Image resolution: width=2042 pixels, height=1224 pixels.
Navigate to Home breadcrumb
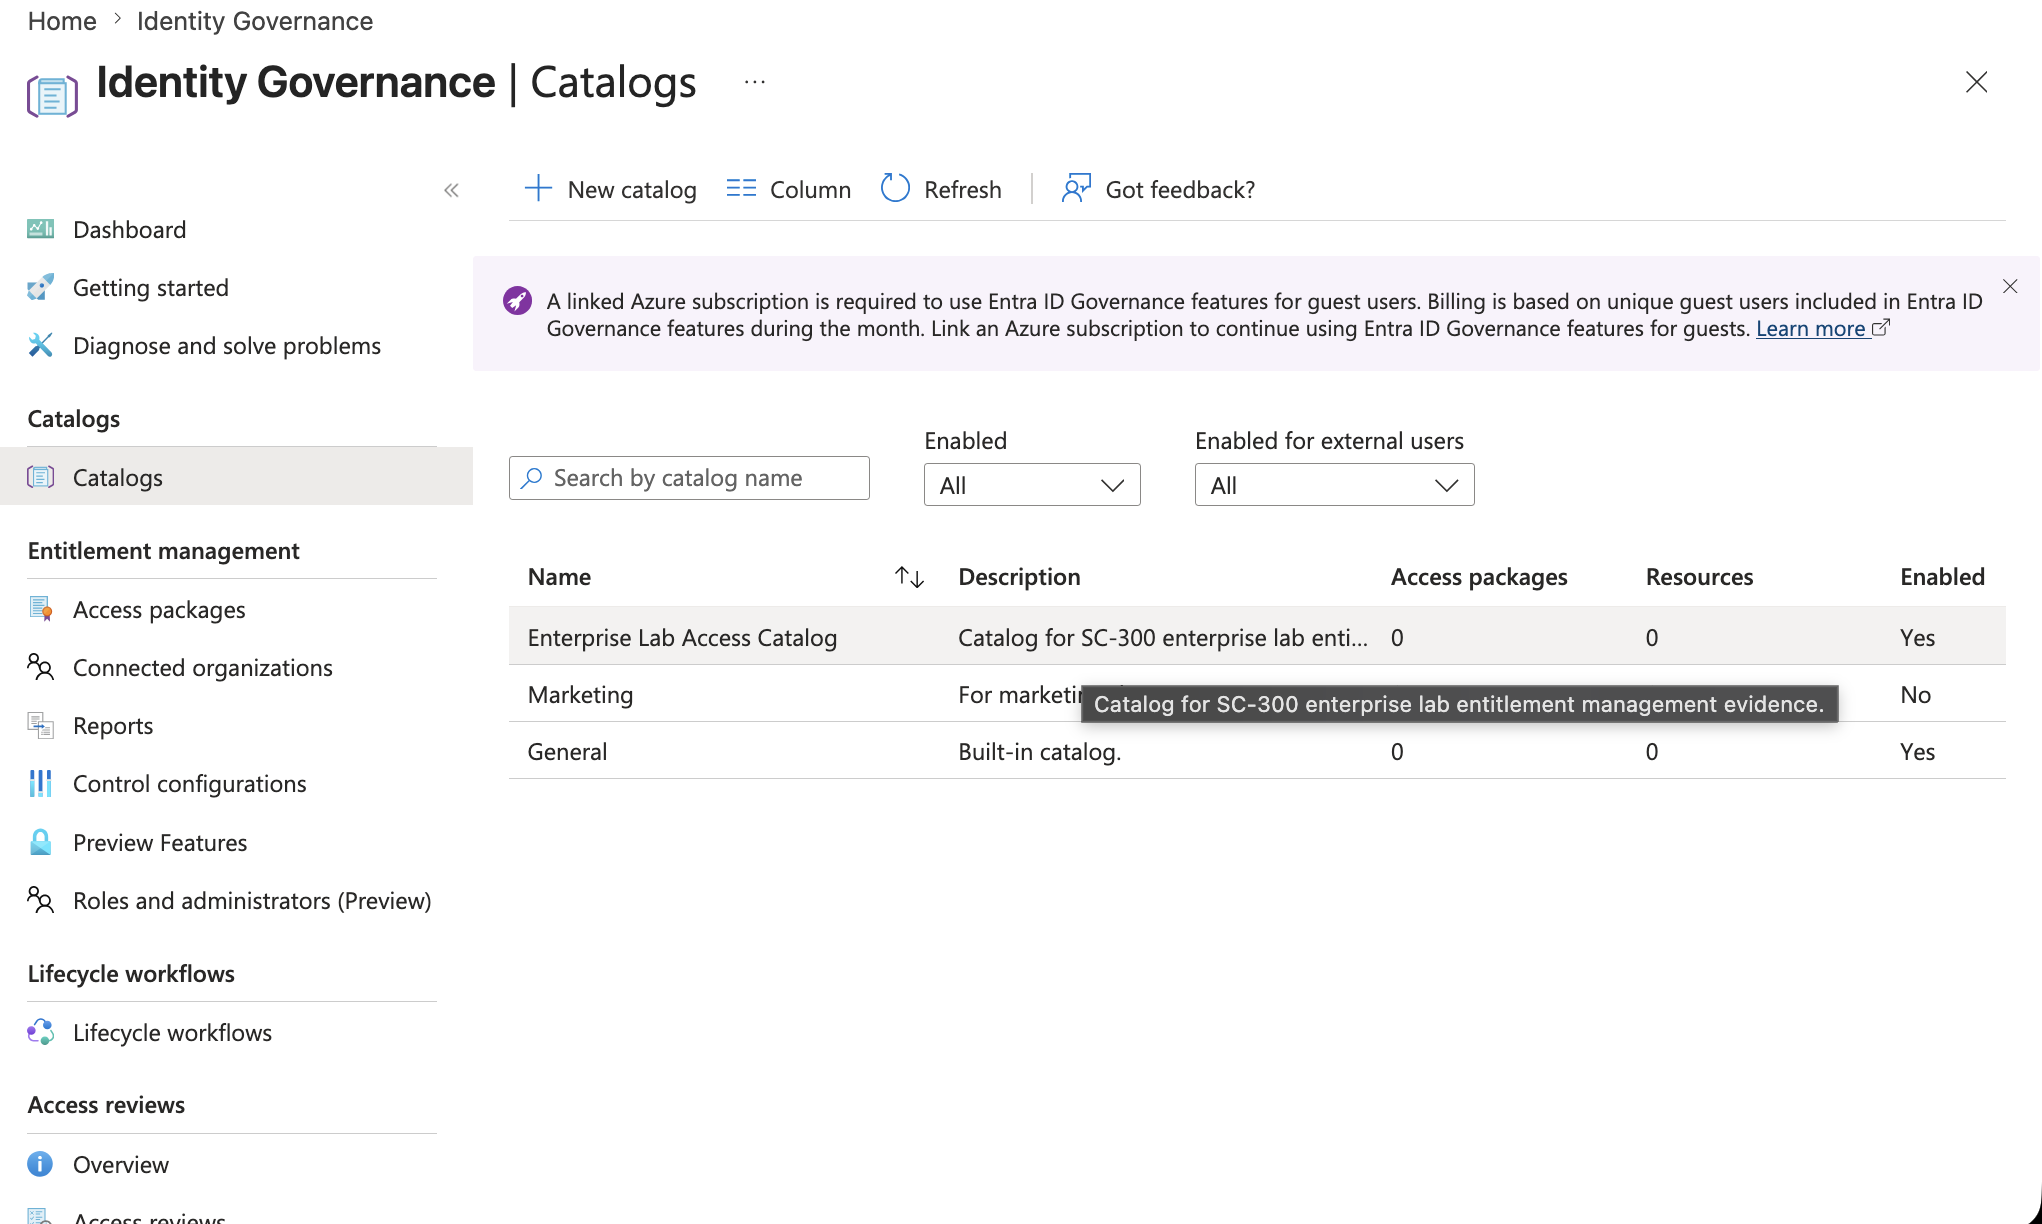pos(62,21)
